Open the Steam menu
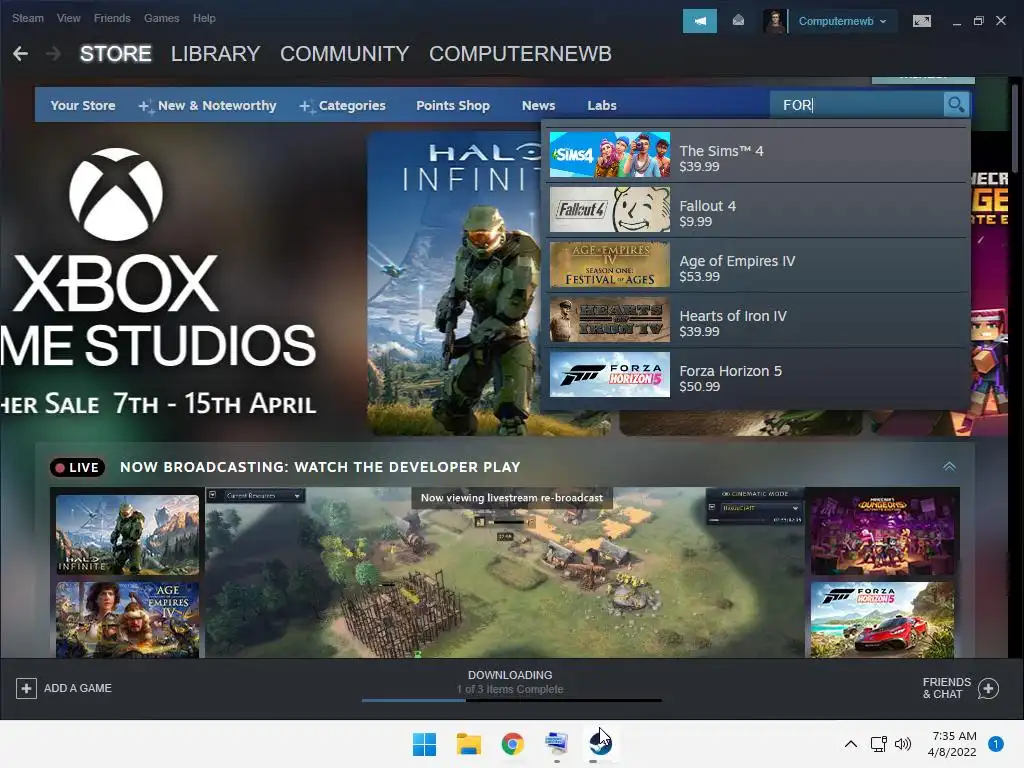The image size is (1024, 768). pos(27,18)
